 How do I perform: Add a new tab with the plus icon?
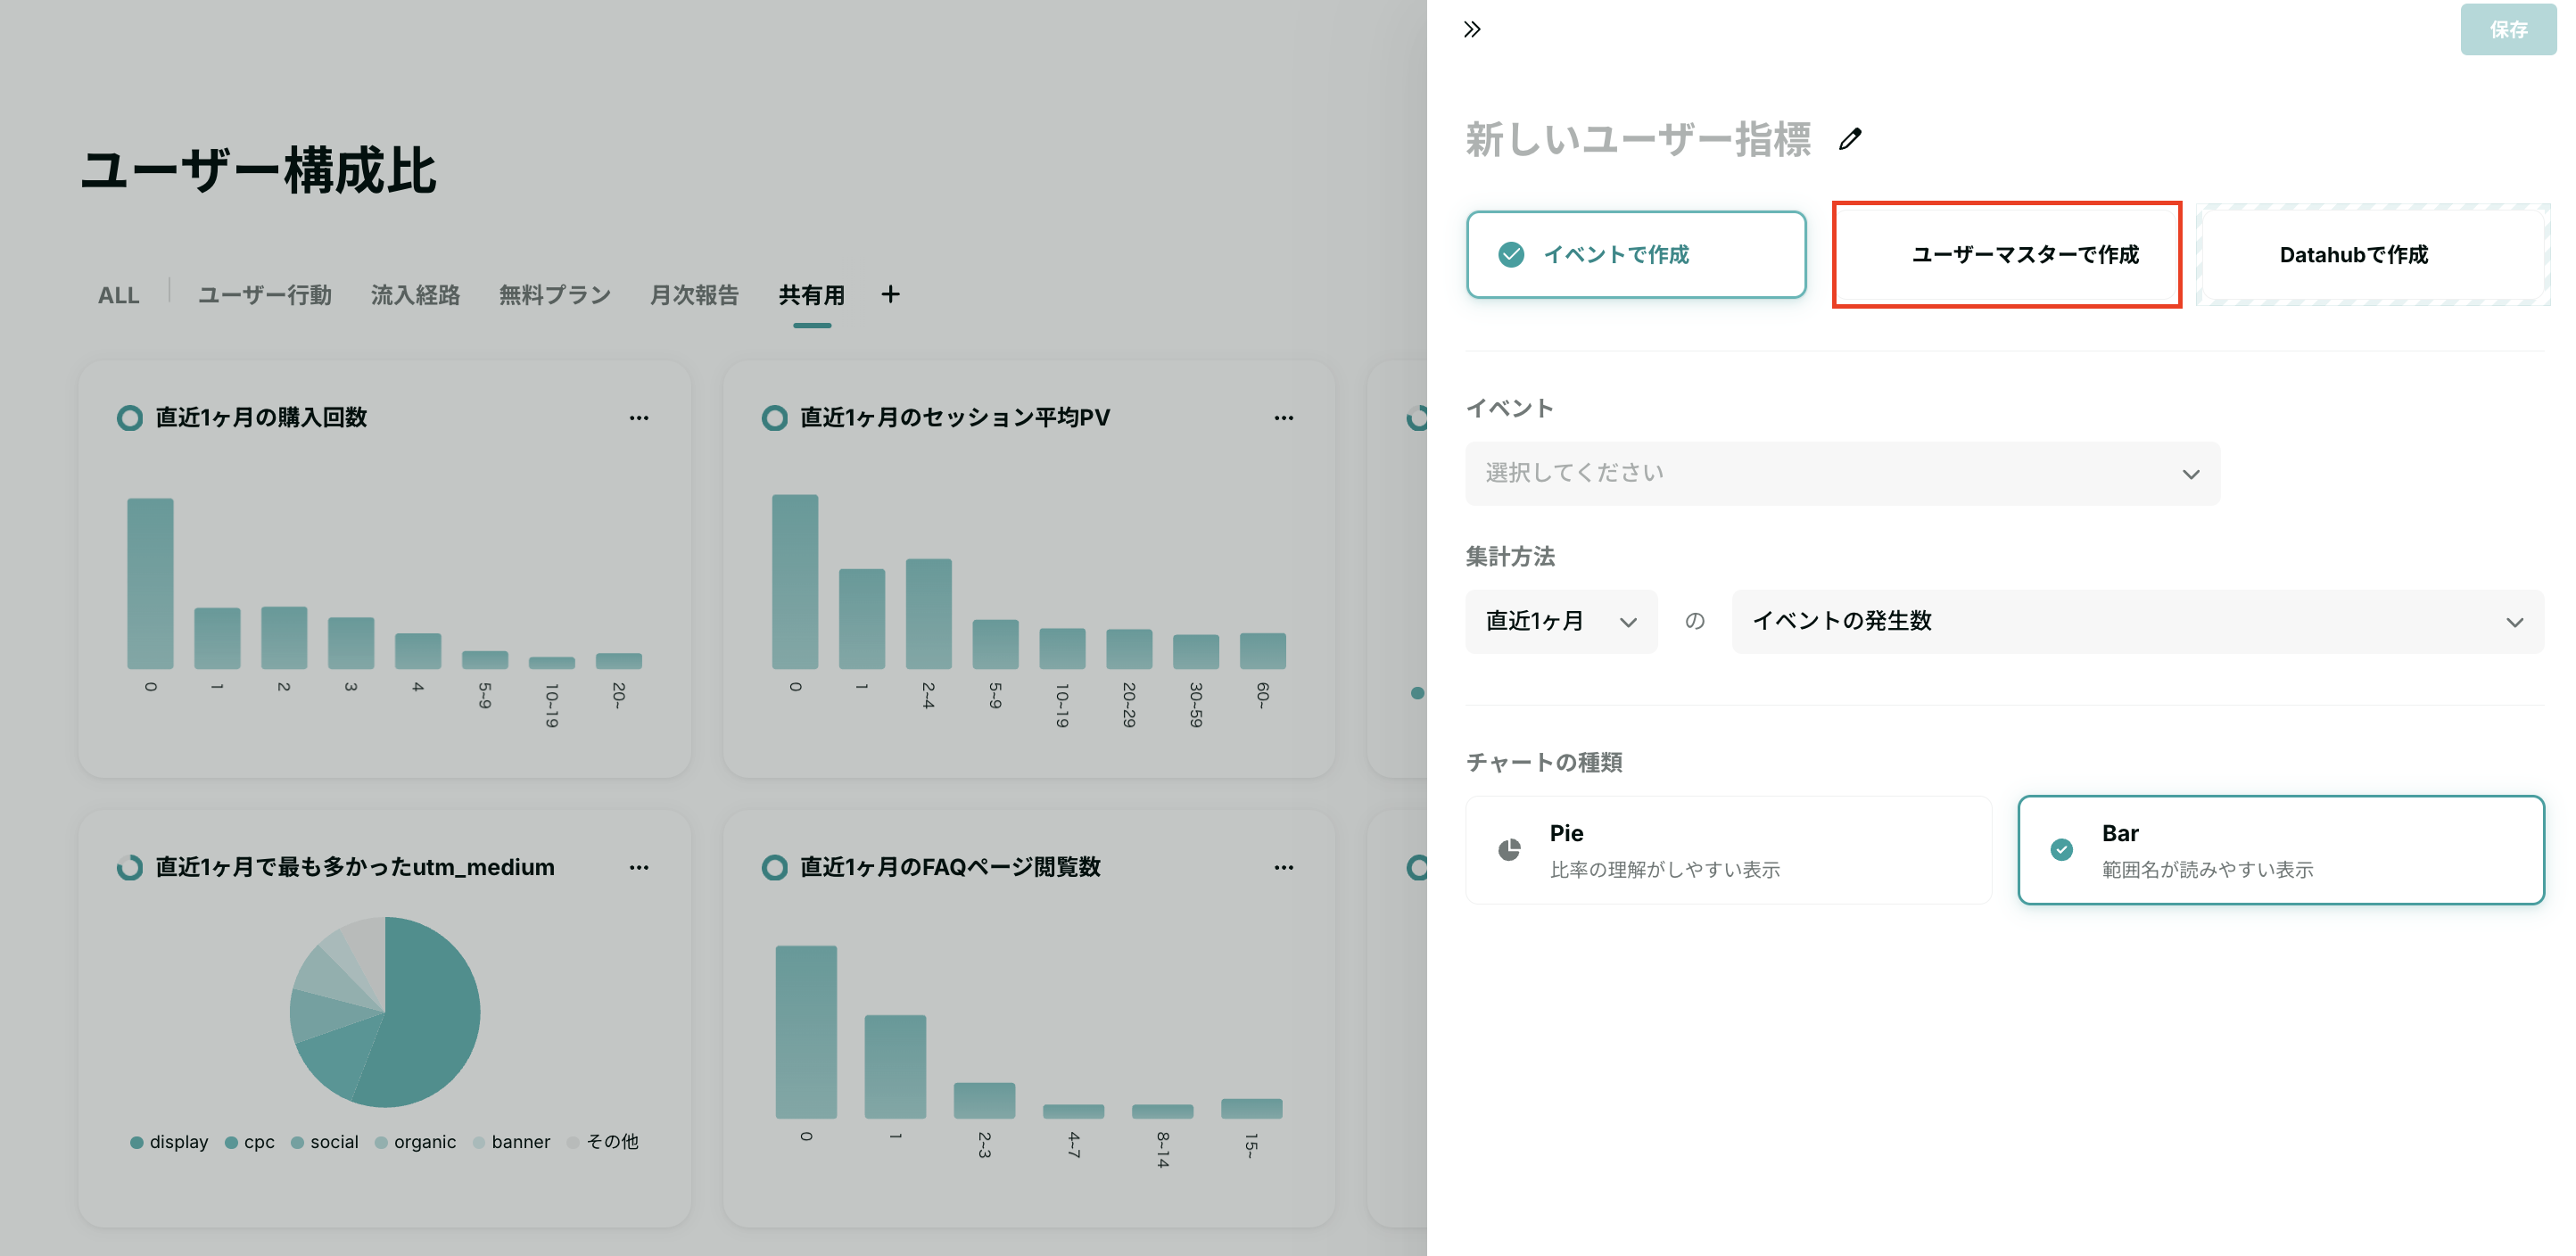coord(890,294)
